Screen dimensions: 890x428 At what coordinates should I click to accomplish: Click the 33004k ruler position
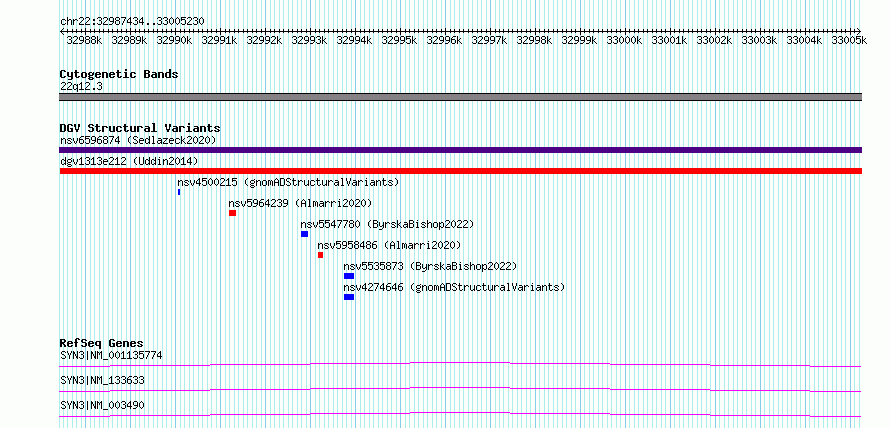[805, 40]
